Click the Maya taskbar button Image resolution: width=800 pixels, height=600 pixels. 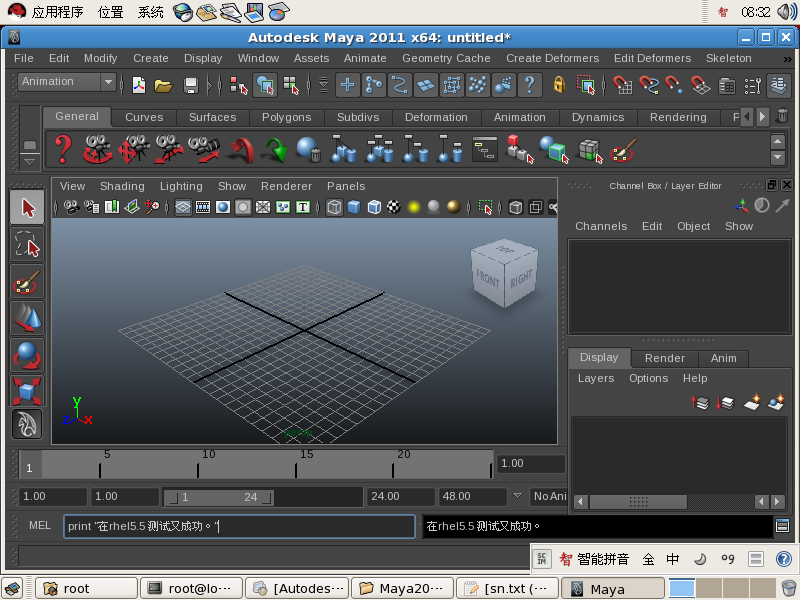point(613,589)
